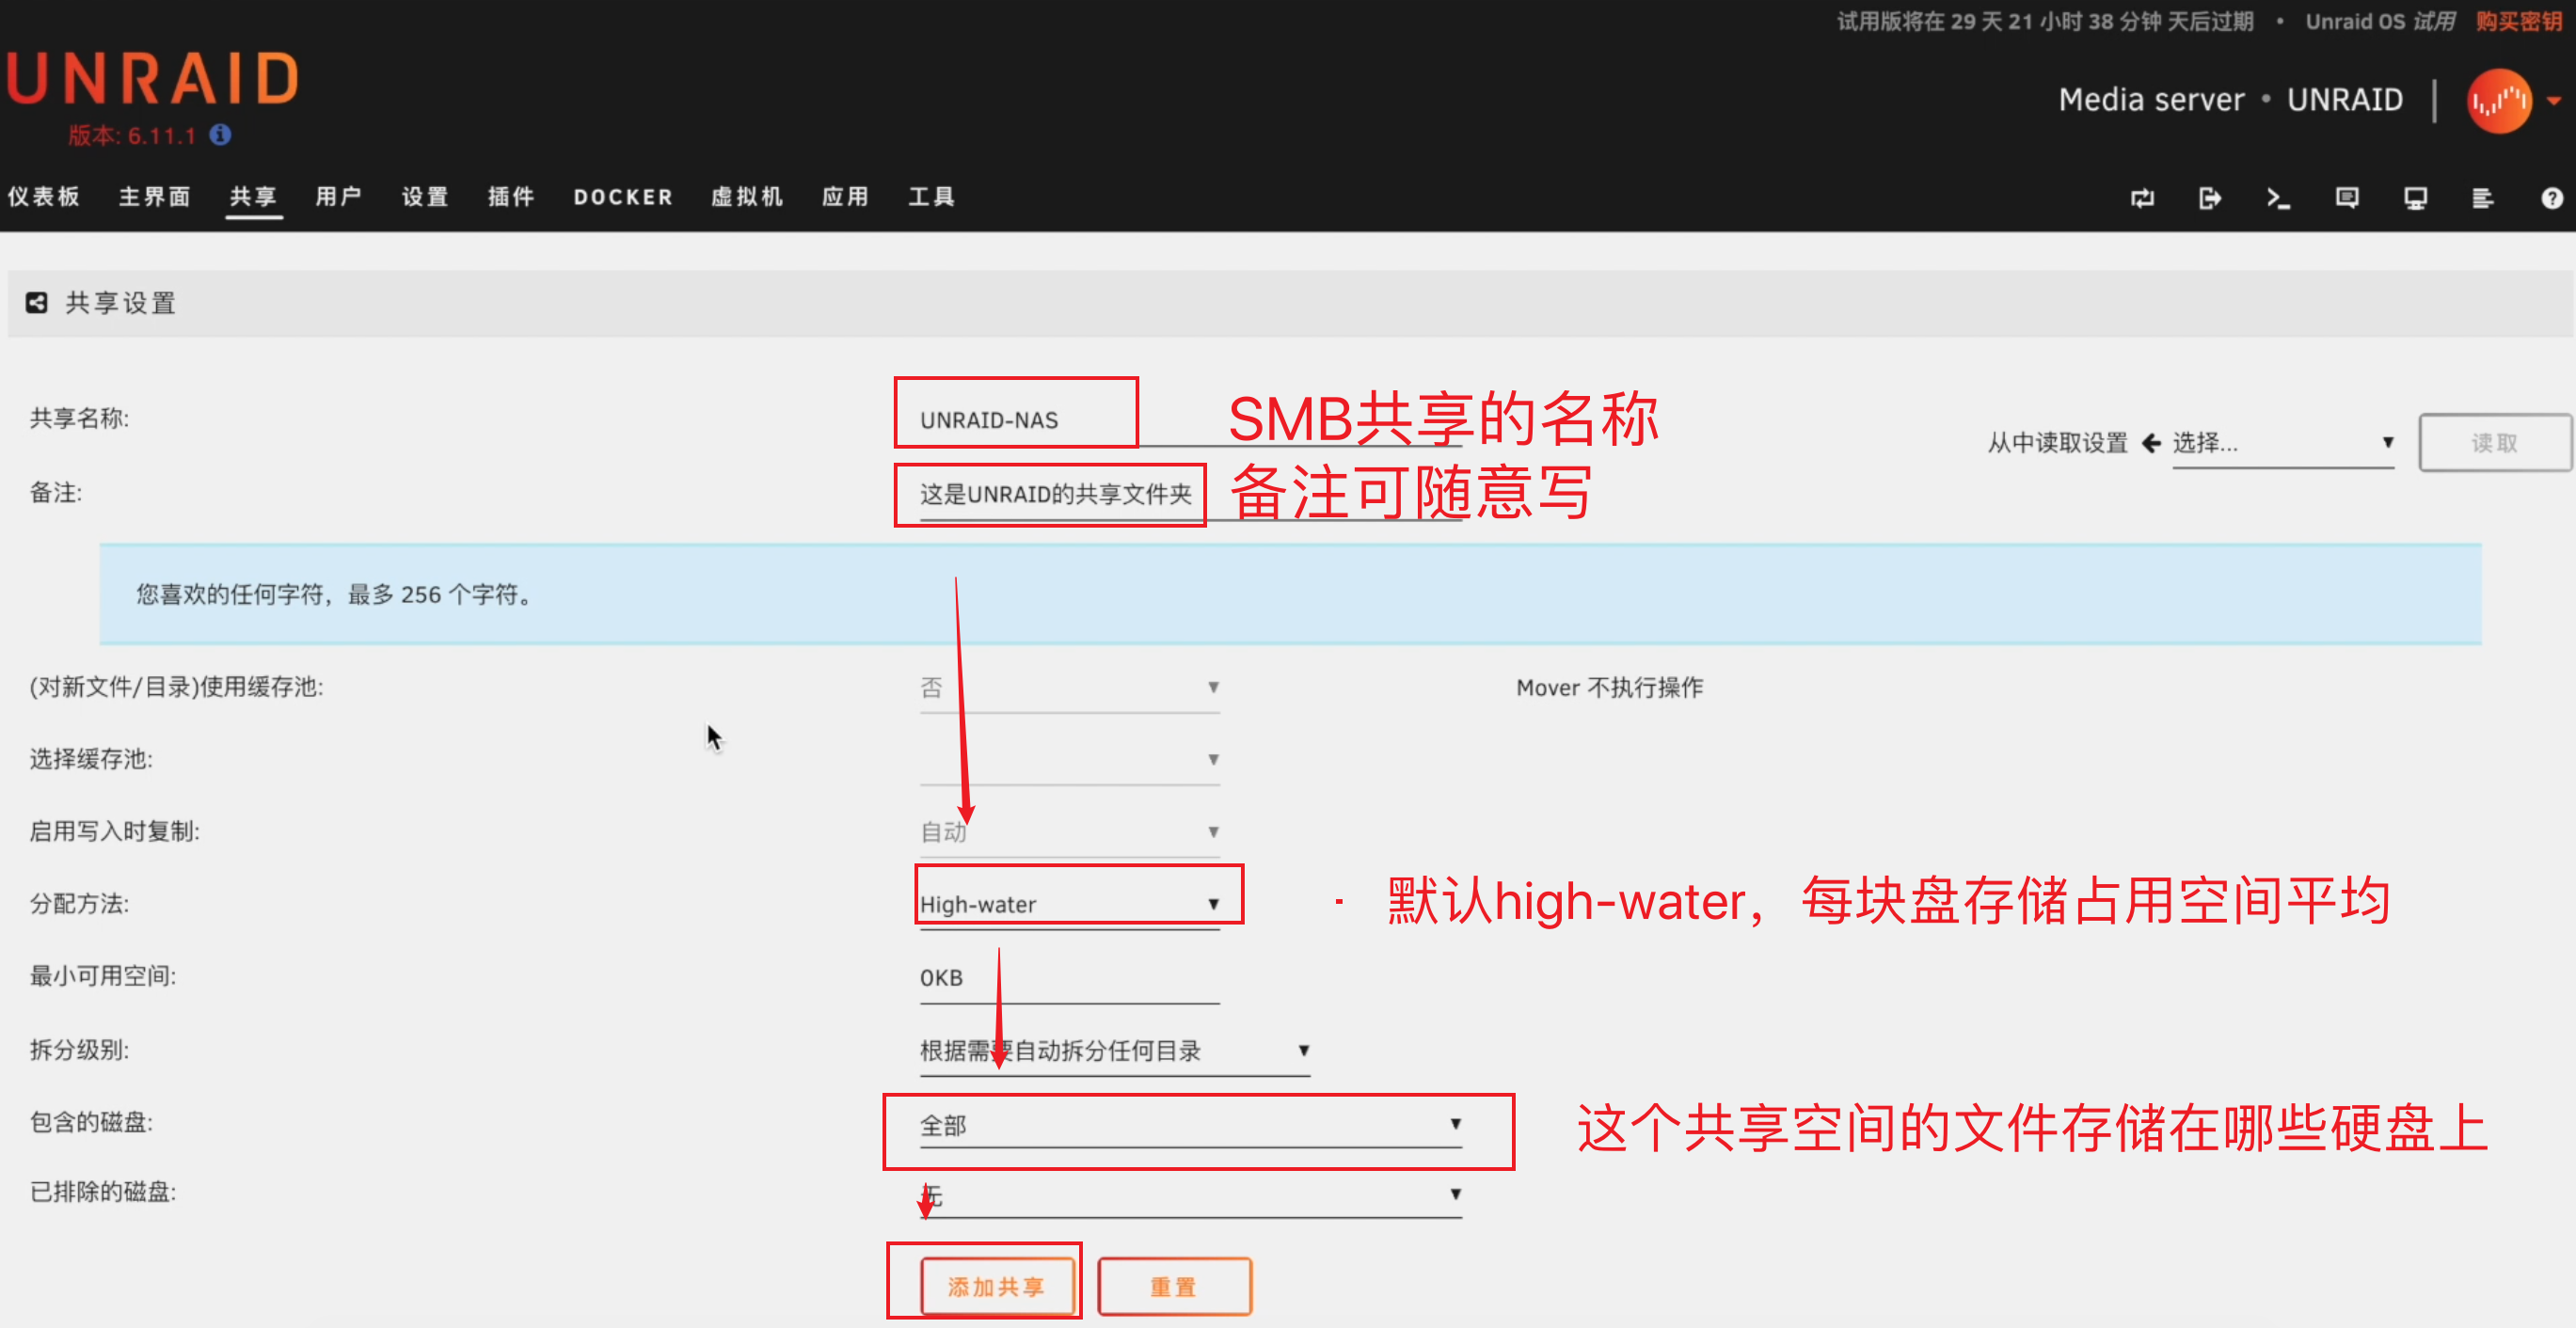Viewport: 2576px width, 1328px height.
Task: Open the 从中读取设置 选择 dropdown
Action: click(x=2283, y=444)
